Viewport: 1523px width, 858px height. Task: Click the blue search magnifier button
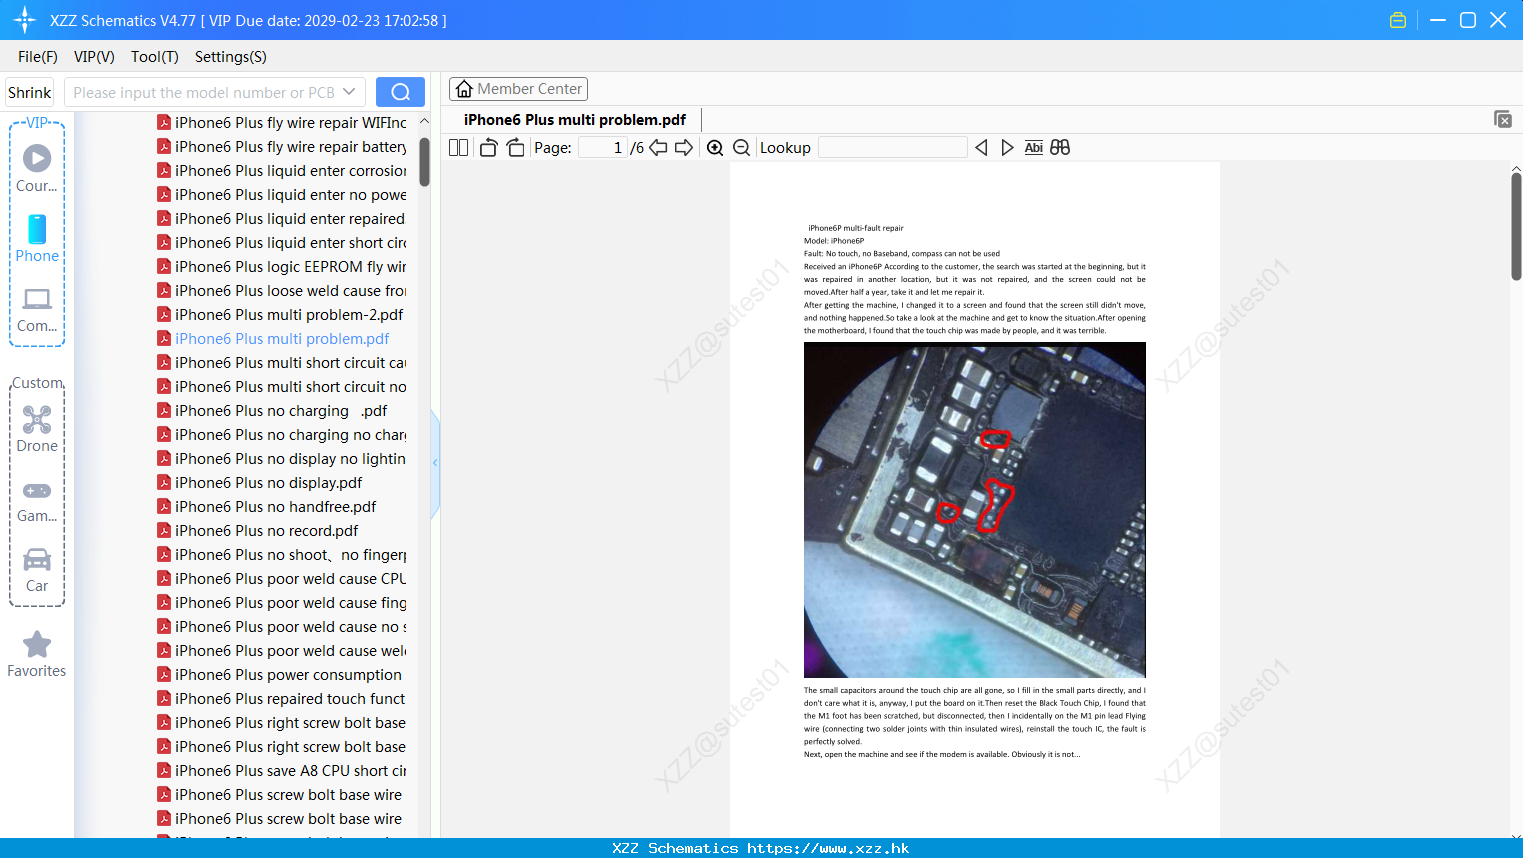(400, 92)
